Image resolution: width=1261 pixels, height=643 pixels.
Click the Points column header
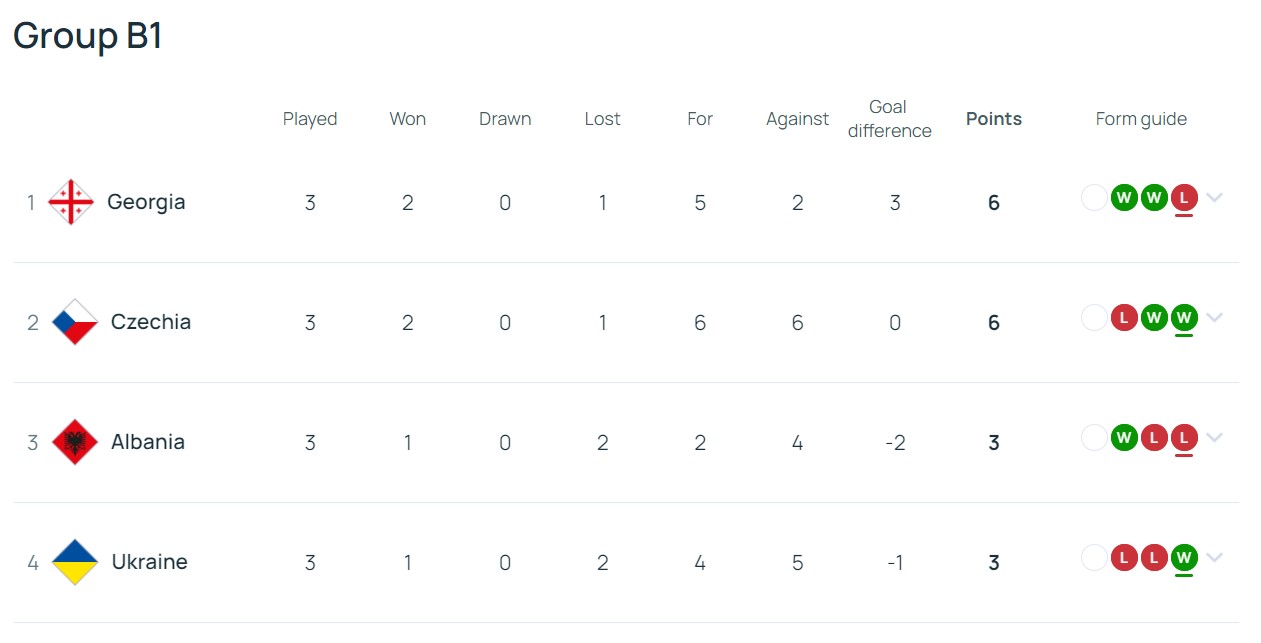994,119
